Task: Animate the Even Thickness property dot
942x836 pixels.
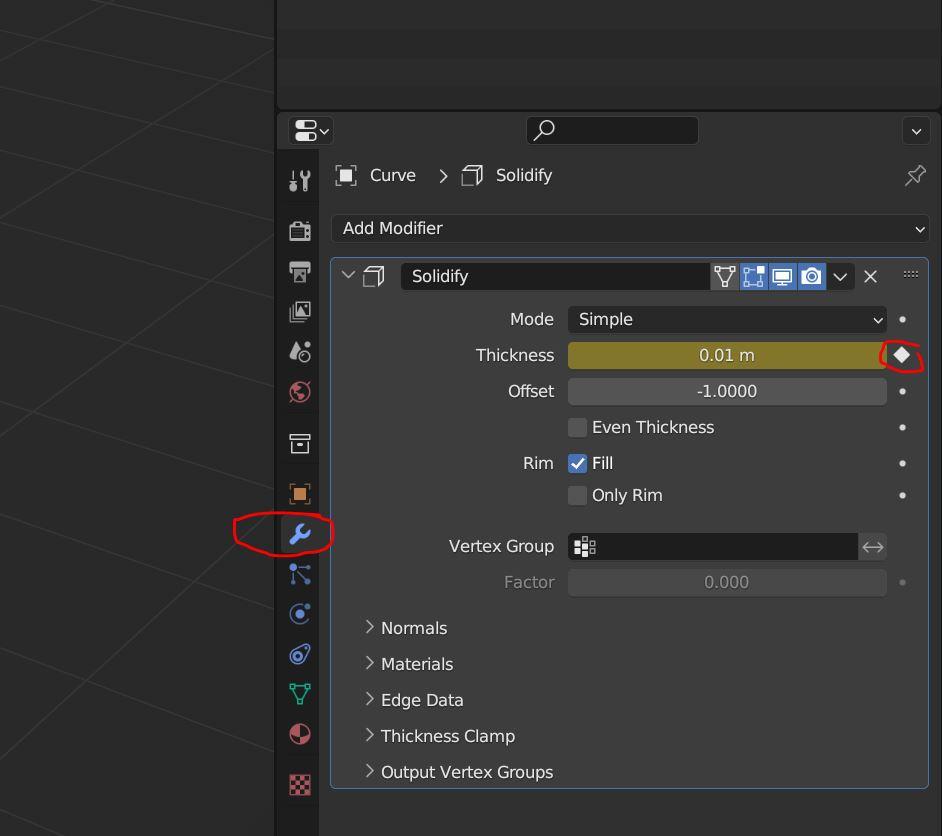Action: [902, 428]
